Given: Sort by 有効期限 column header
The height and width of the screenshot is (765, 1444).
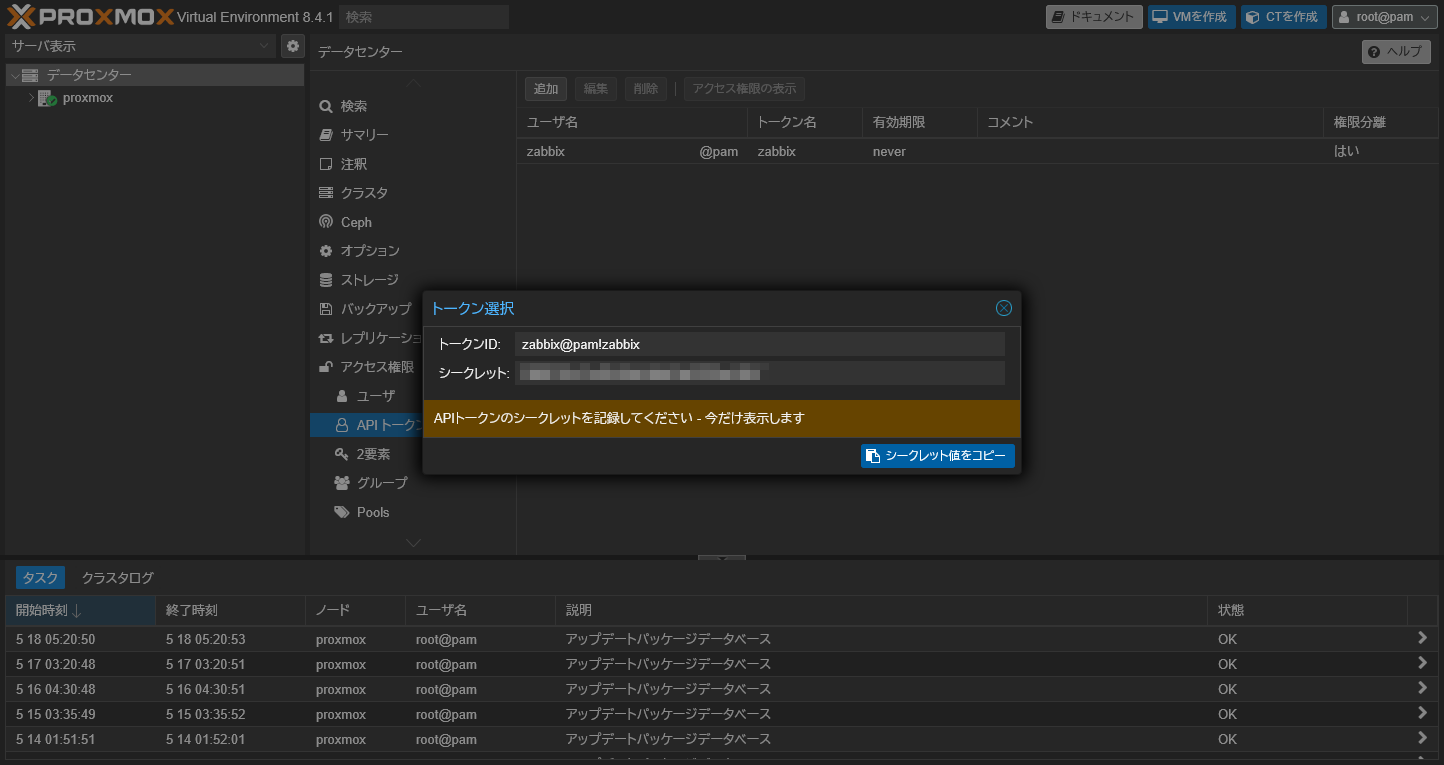Looking at the screenshot, I should click(920, 122).
